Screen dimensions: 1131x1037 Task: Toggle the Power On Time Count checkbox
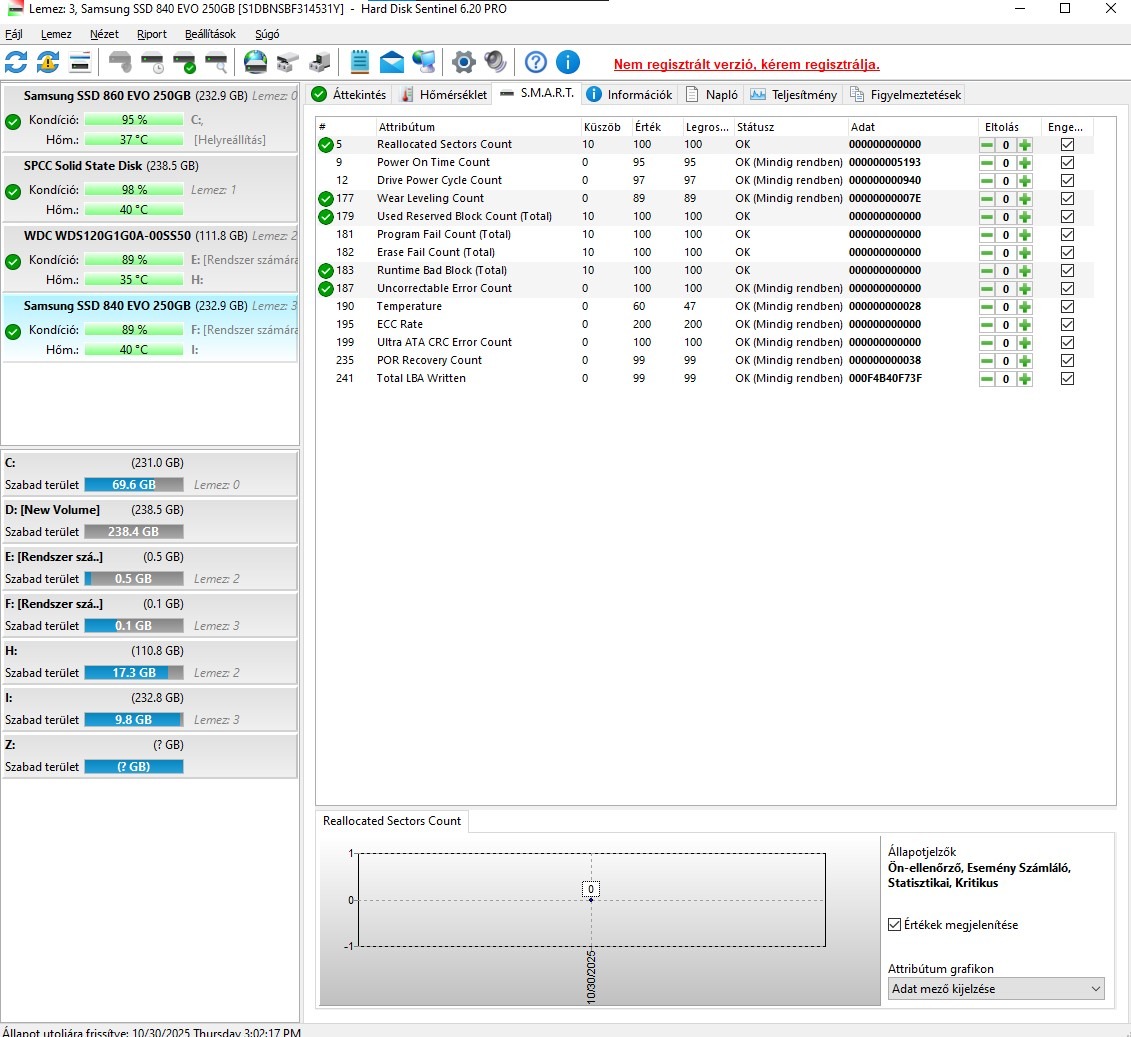[x=1068, y=162]
